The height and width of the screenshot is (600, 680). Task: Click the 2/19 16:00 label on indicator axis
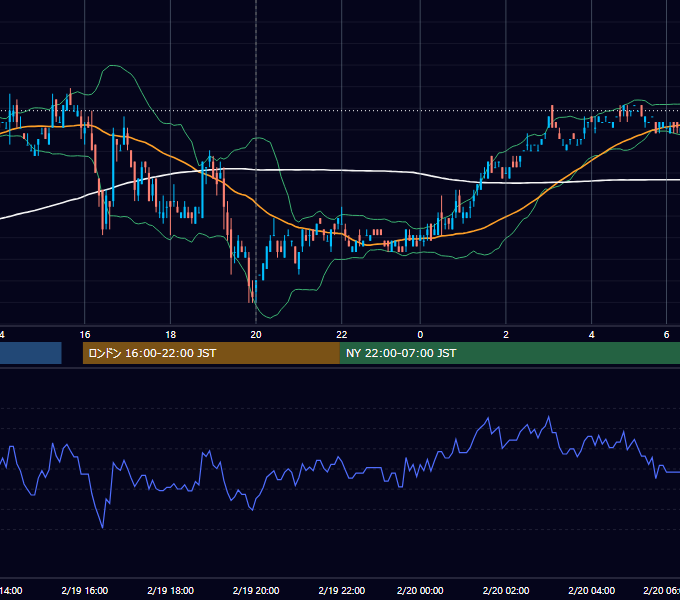(x=85, y=590)
